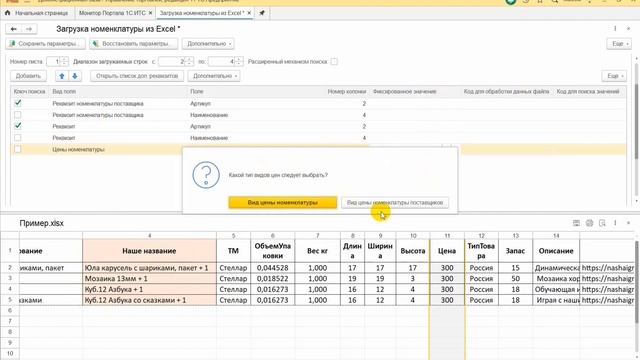Tick search key for Реквизит номенклатуры поставщика Наименование
The image size is (640, 360).
click(18, 115)
